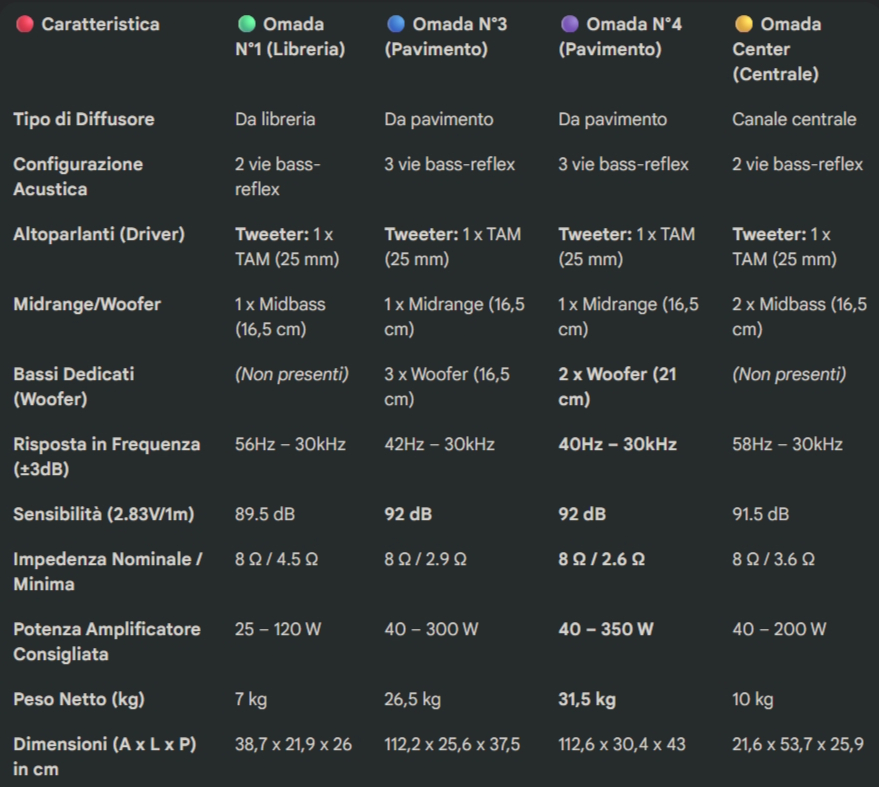Click the bold 2 x Woofer (21 cm) cell
This screenshot has height=787, width=879.
point(617,386)
